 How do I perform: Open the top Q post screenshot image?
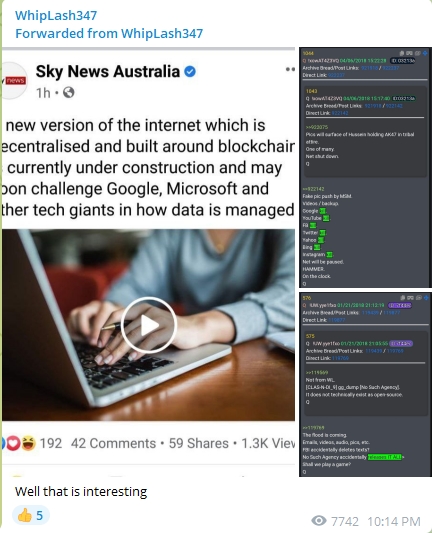tap(365, 168)
